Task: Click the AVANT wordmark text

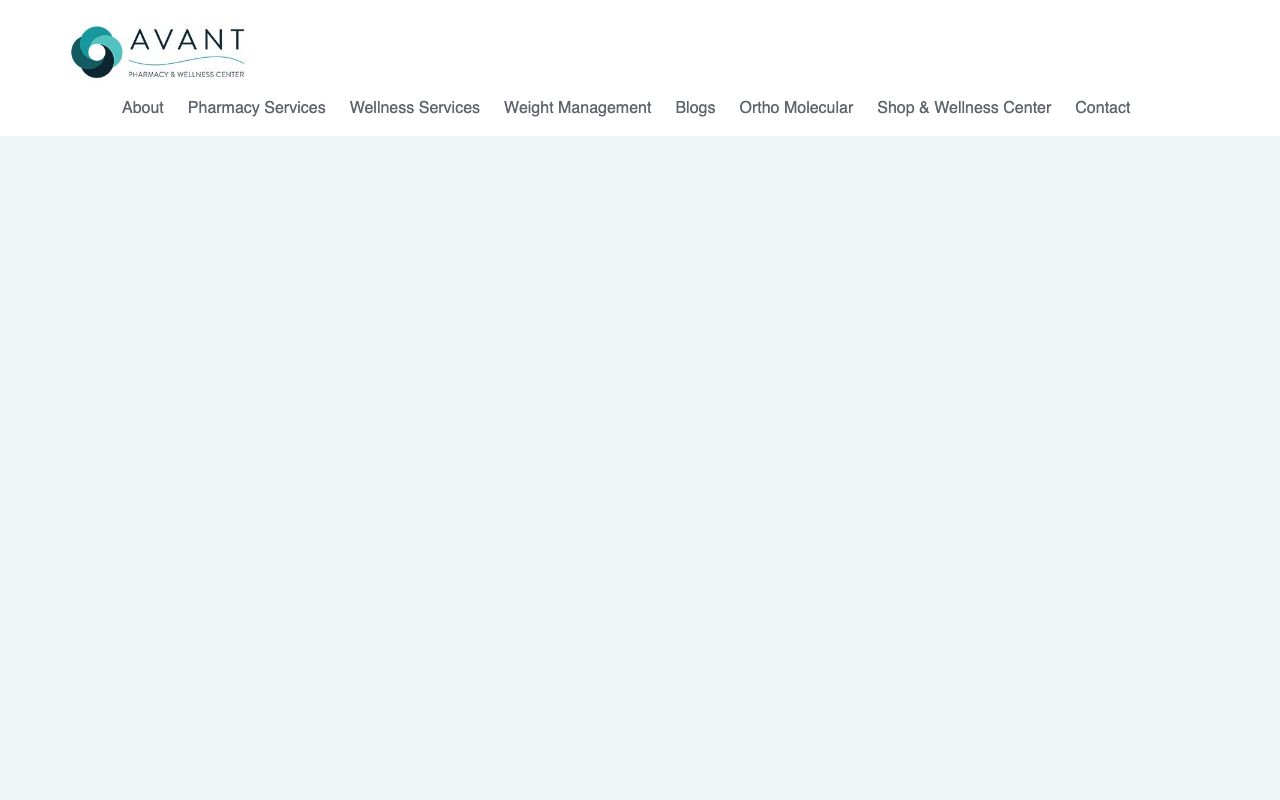Action: click(187, 41)
